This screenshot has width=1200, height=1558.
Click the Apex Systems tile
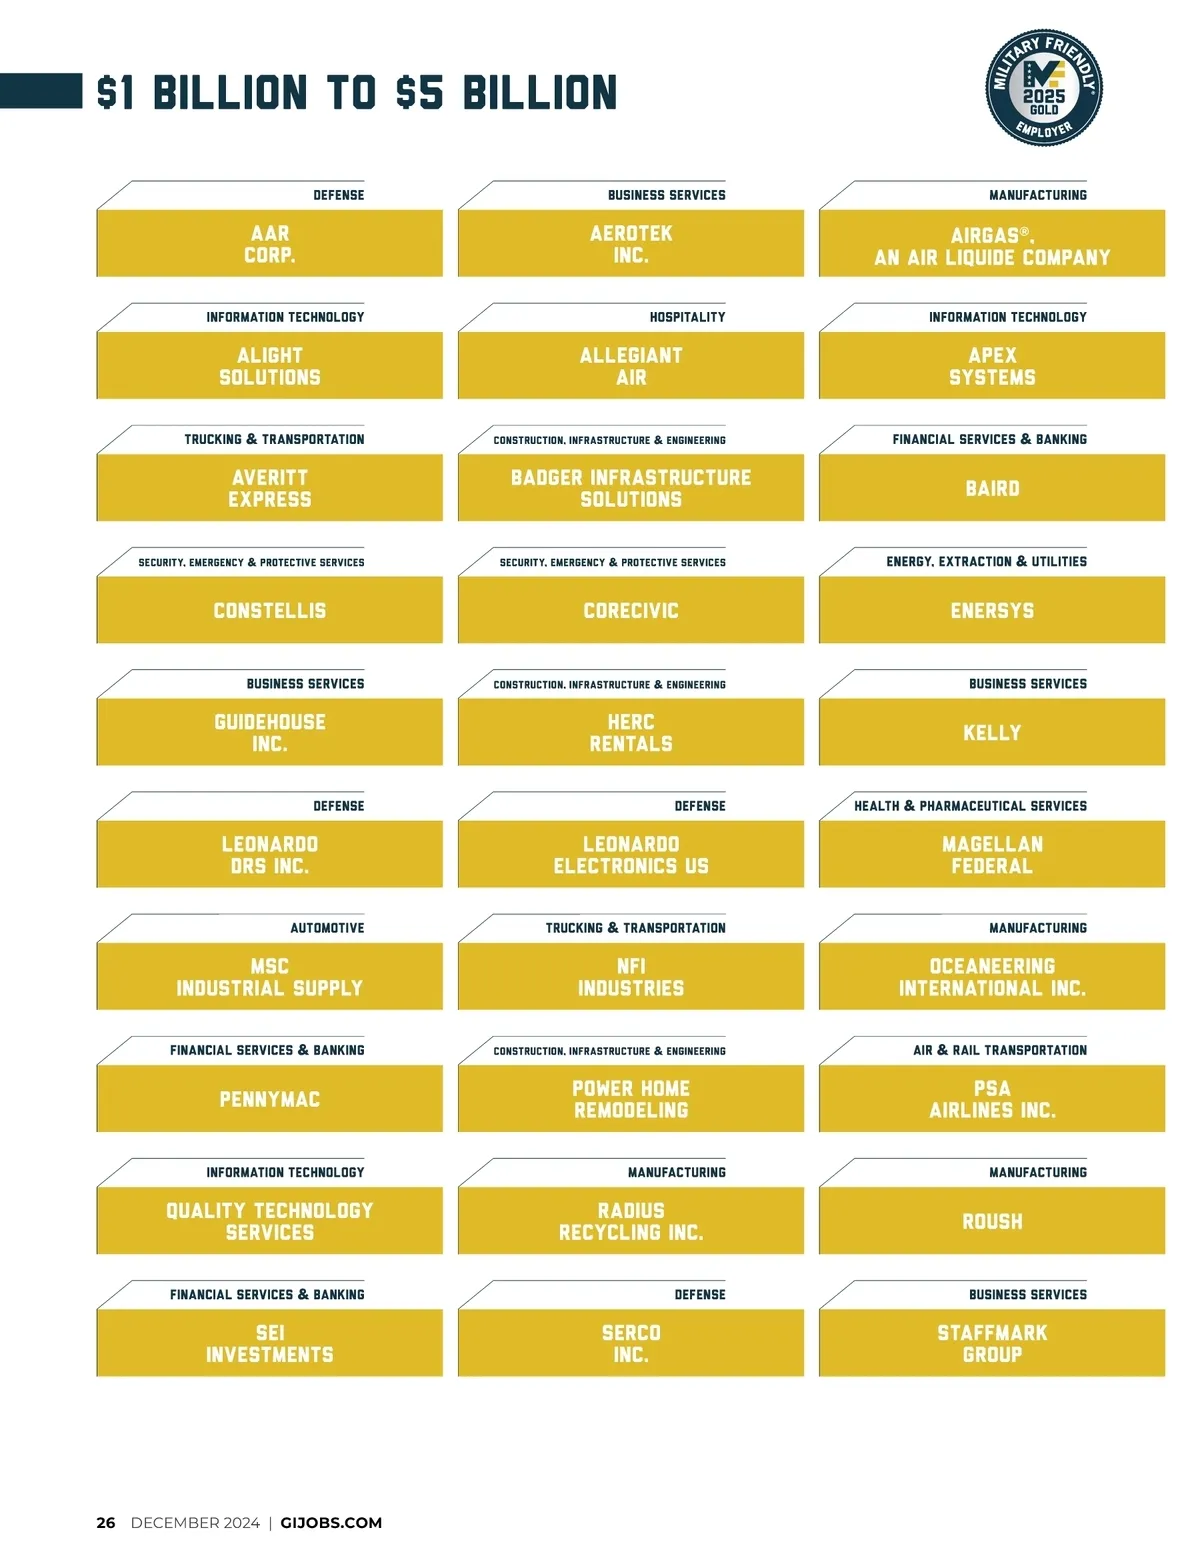992,366
